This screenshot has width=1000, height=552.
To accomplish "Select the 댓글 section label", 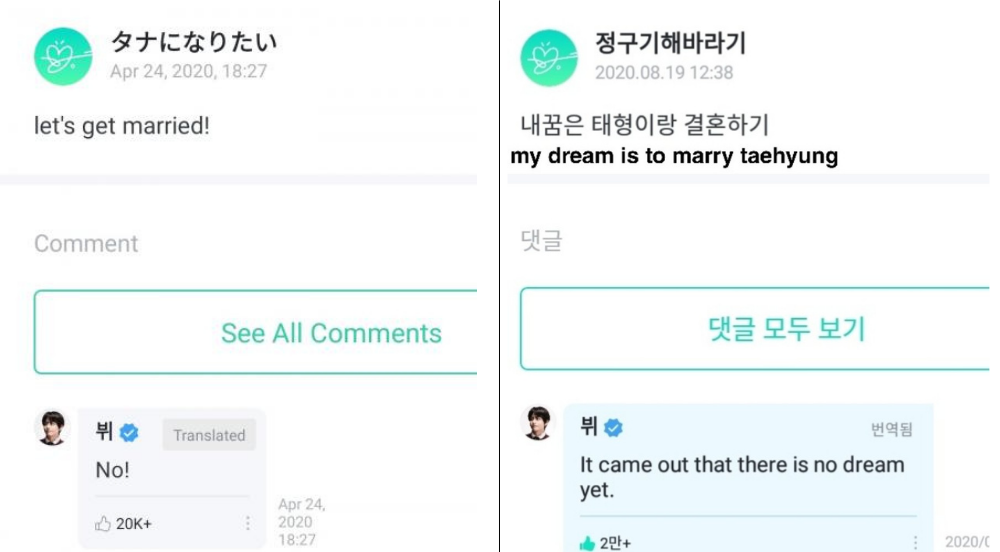I will 542,240.
